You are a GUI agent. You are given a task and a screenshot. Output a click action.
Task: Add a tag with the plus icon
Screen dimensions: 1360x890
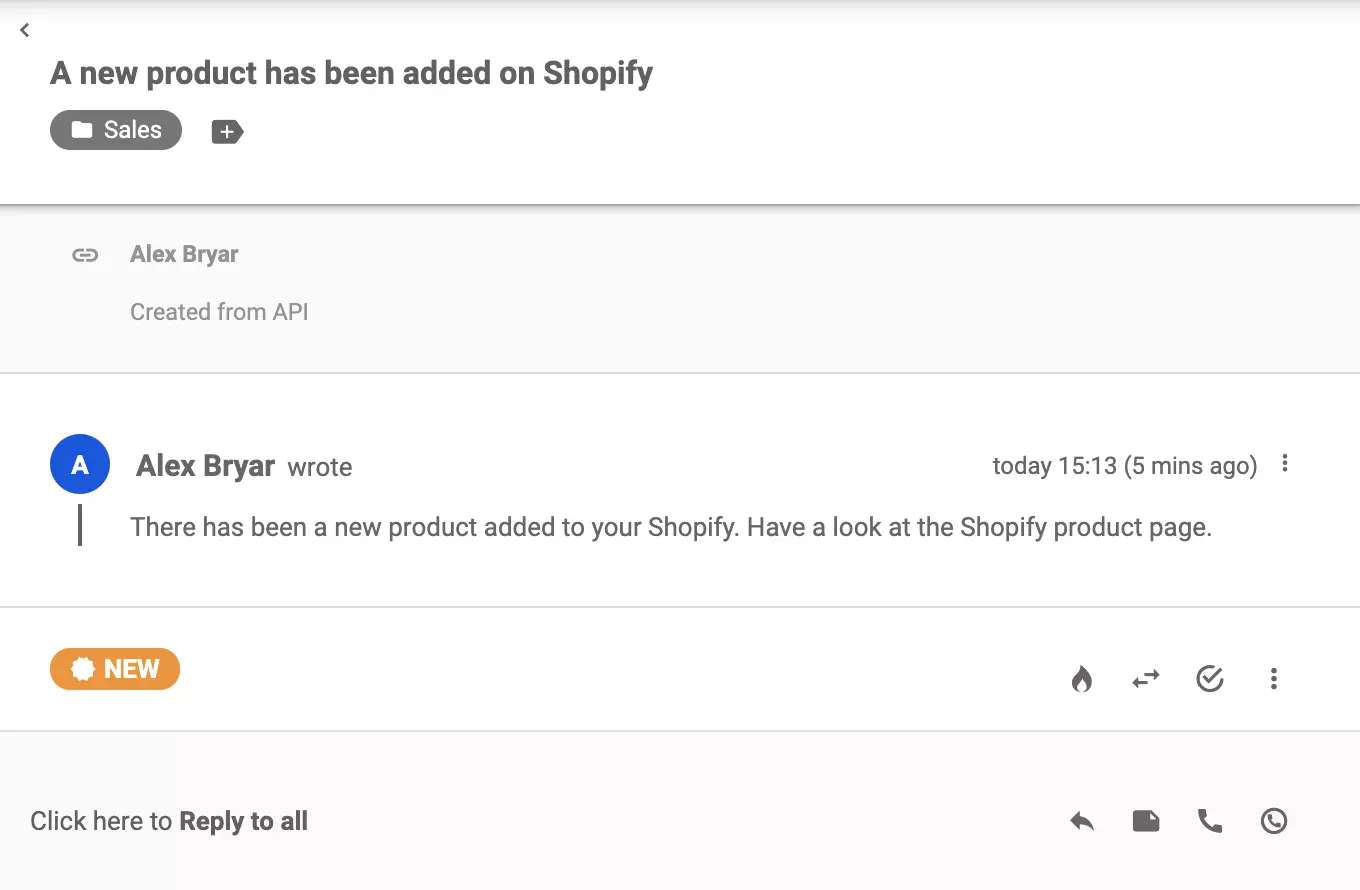tap(227, 130)
